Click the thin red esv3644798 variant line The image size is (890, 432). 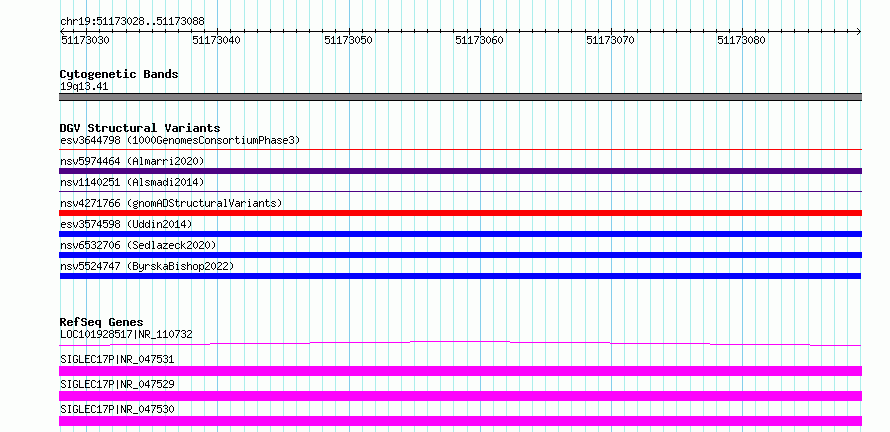(460, 150)
